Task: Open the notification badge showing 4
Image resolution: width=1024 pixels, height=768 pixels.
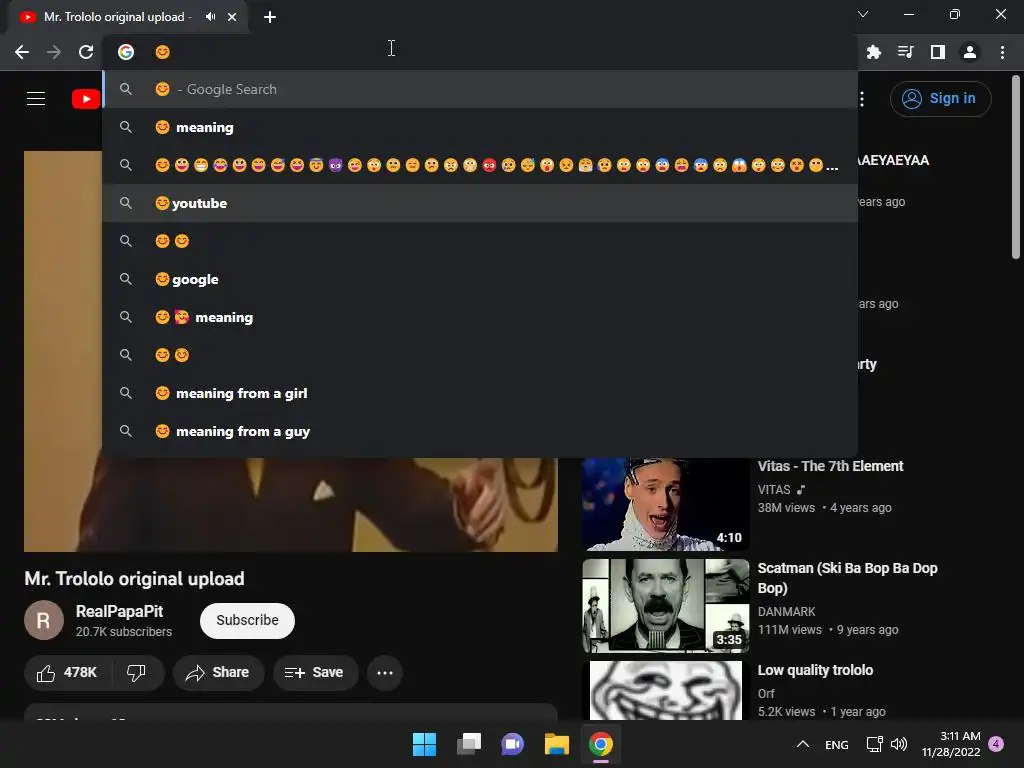Action: [996, 744]
